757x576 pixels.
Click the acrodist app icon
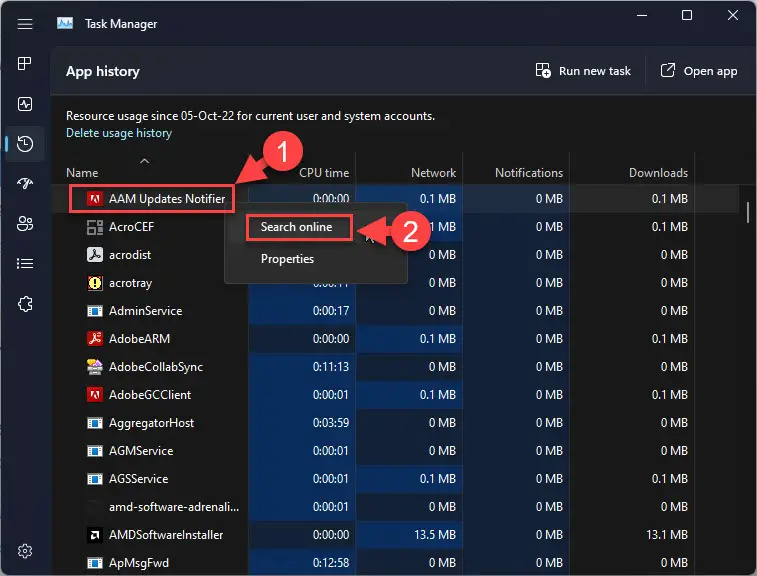[x=95, y=254]
